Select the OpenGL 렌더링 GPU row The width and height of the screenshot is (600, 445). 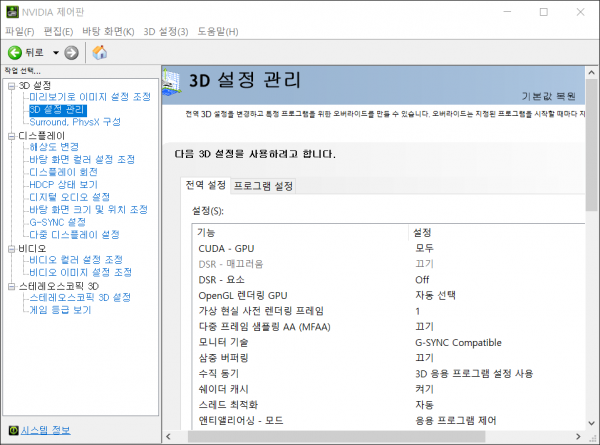click(x=388, y=296)
